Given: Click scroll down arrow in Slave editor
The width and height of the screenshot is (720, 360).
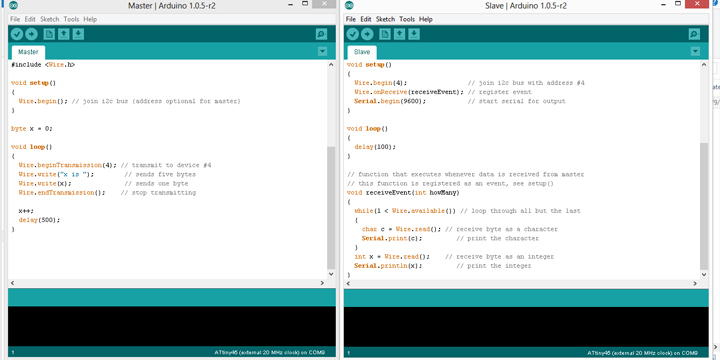Looking at the screenshot, I should click(x=704, y=274).
